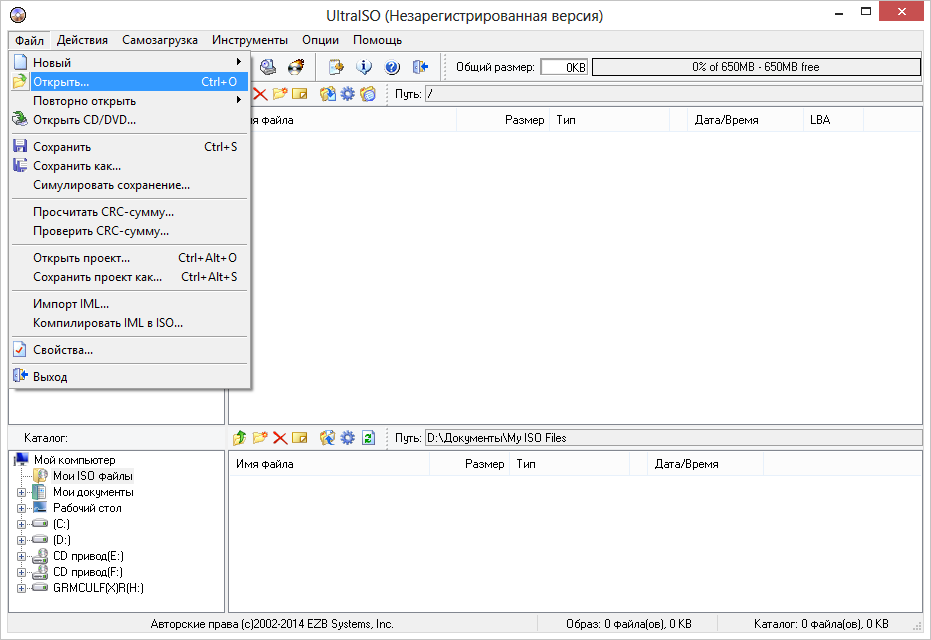Open the Инструменты menu
Screen dimensions: 931x640
coord(249,40)
